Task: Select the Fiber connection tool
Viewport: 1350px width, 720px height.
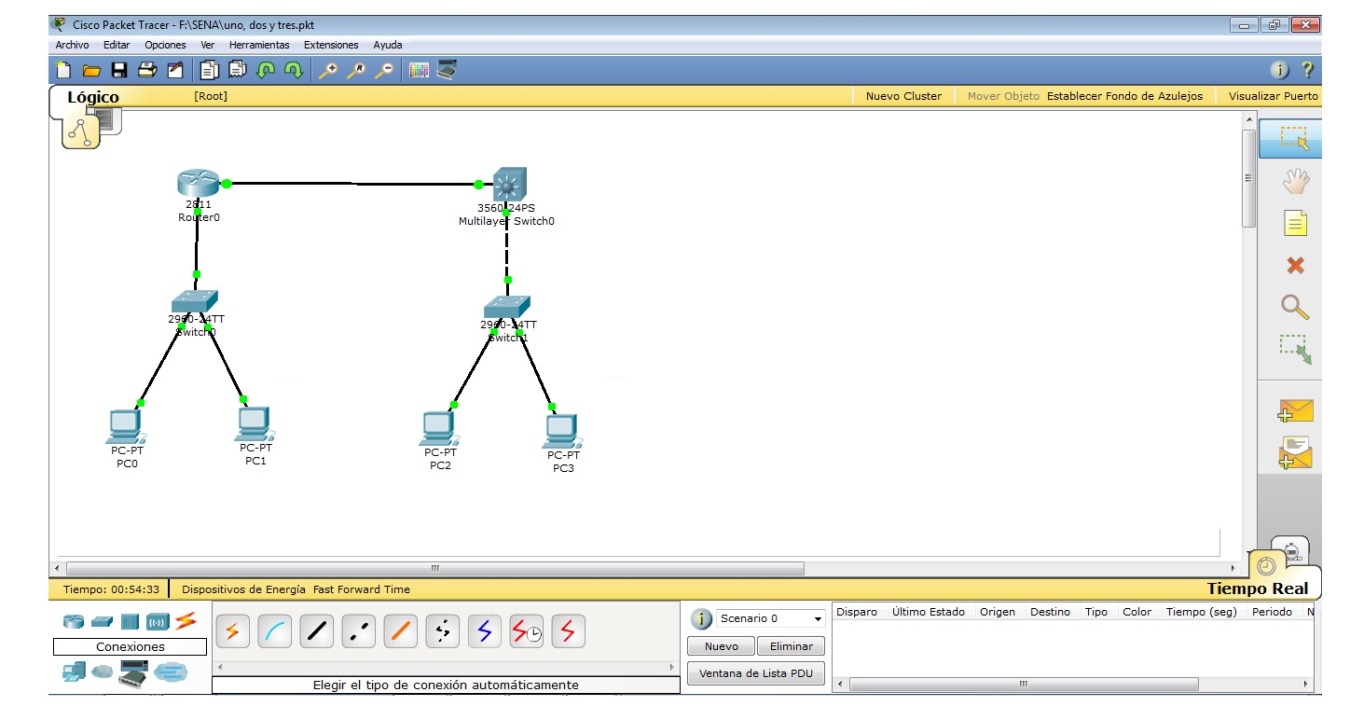Action: [400, 631]
